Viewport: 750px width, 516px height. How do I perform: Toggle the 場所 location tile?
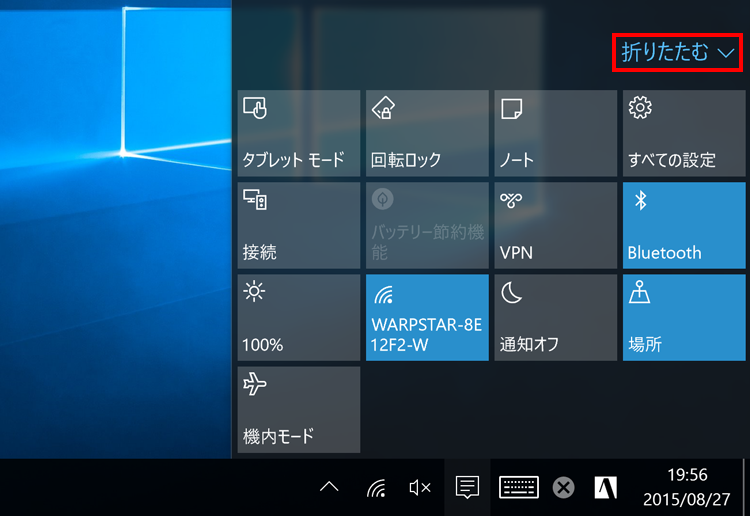pos(684,317)
